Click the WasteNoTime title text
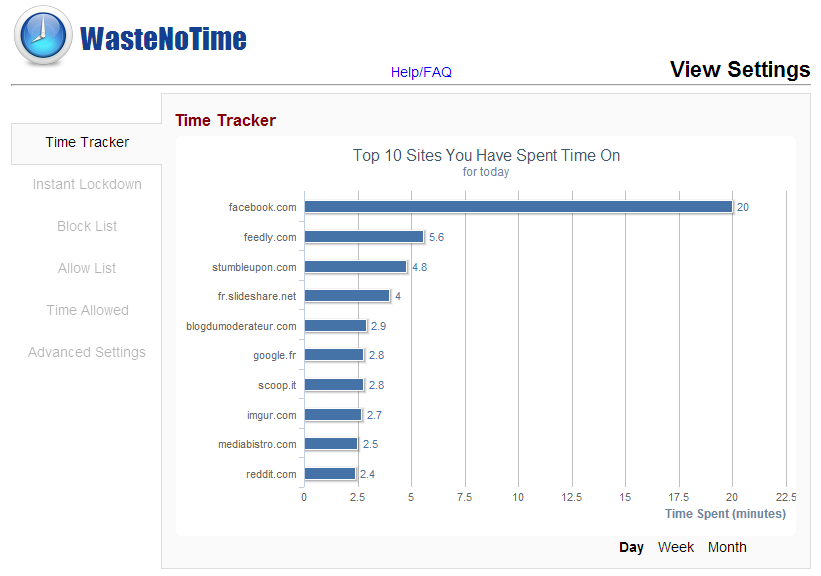 [x=163, y=39]
